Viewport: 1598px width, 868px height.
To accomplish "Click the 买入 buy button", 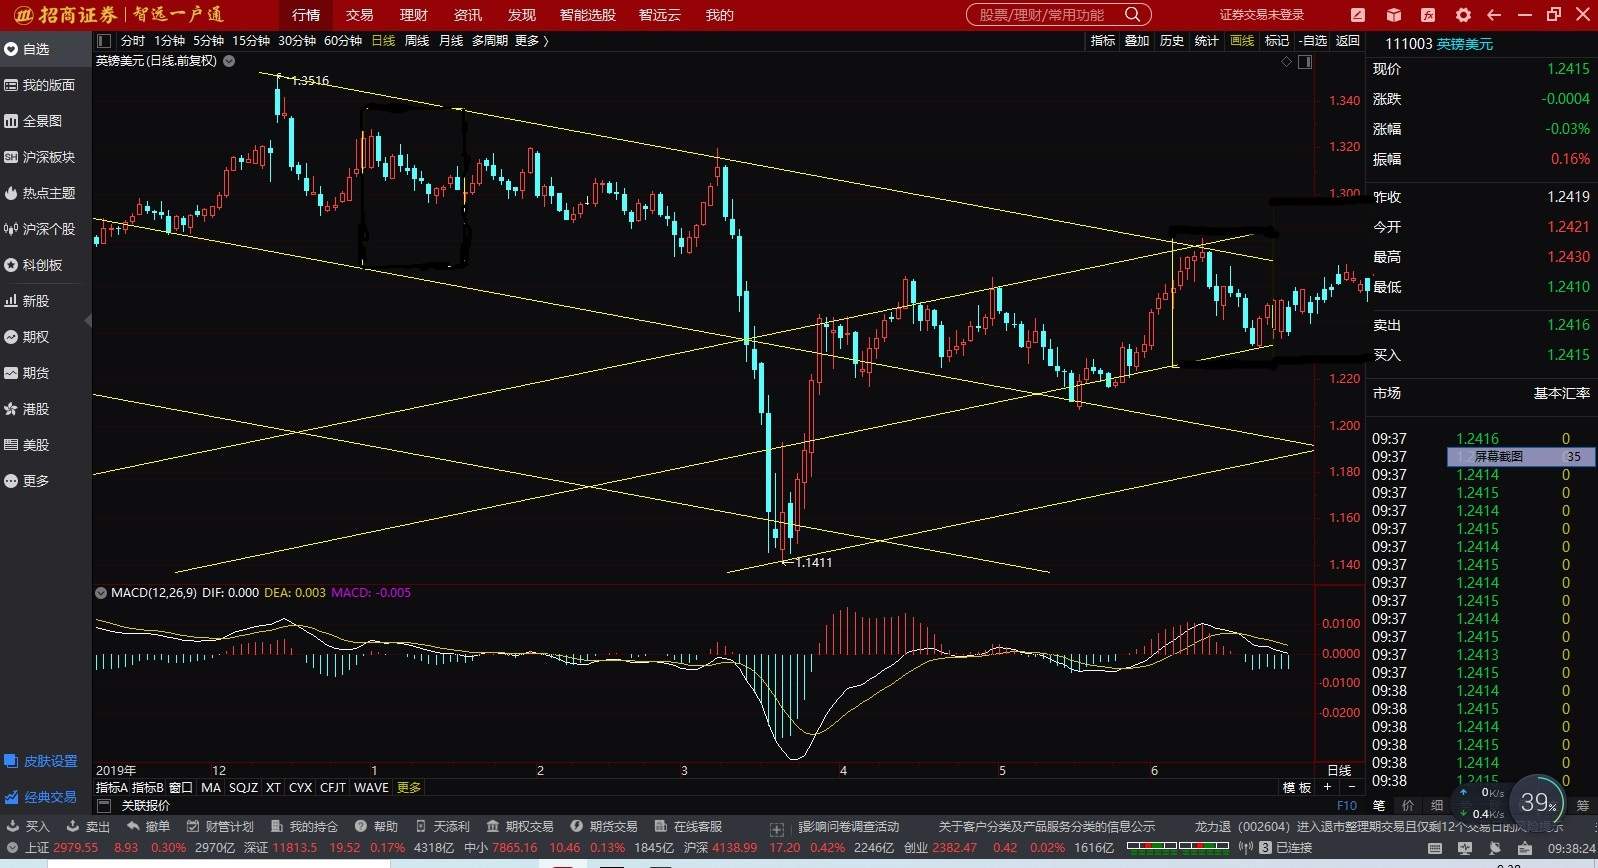I will 28,827.
